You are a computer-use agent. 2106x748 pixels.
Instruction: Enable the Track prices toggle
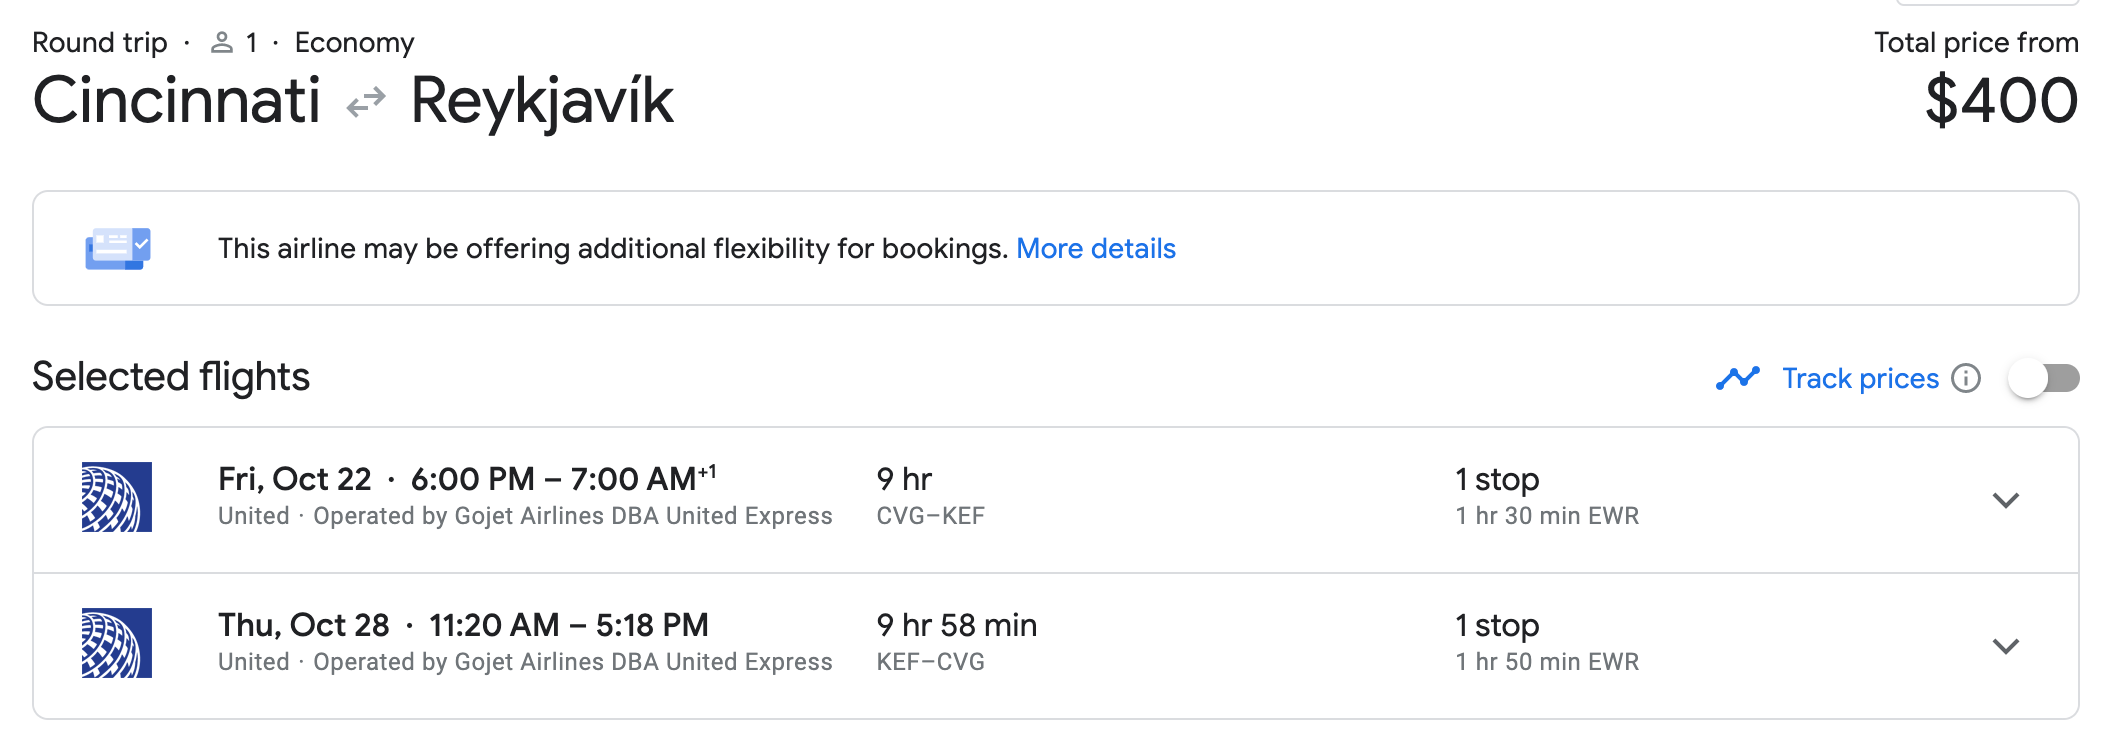(x=2043, y=378)
